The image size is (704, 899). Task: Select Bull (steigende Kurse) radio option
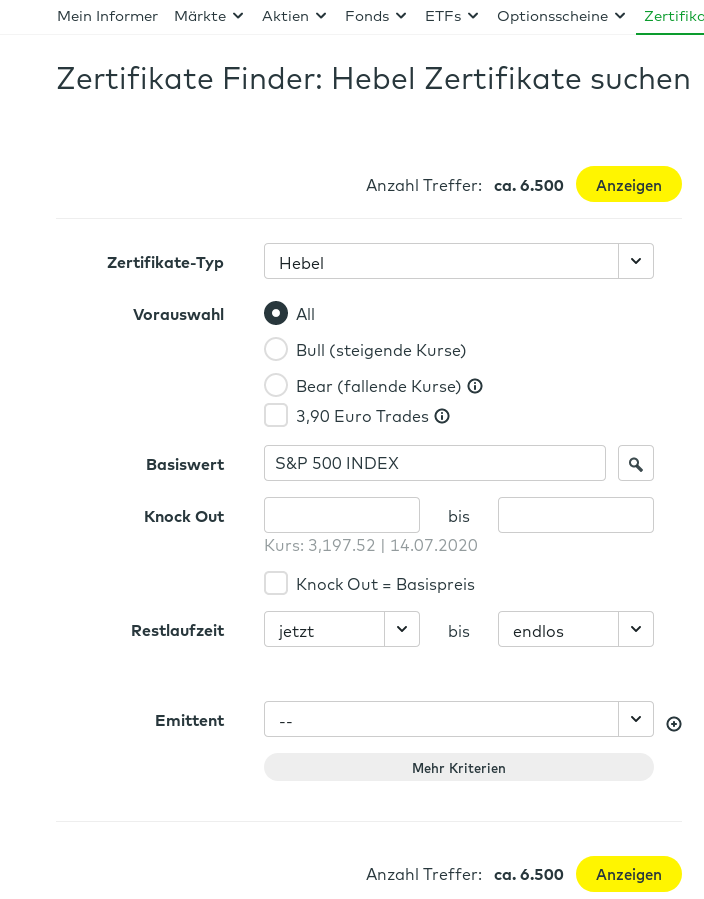pos(276,350)
